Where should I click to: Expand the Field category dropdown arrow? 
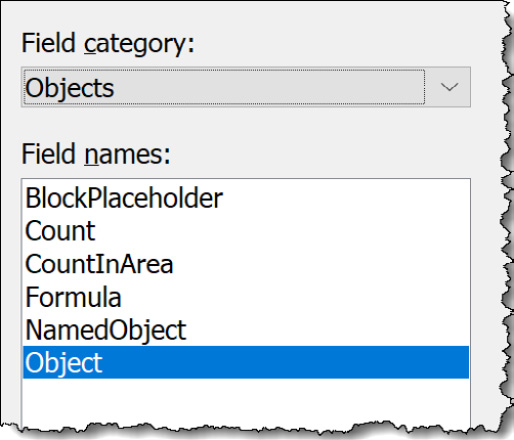(449, 87)
